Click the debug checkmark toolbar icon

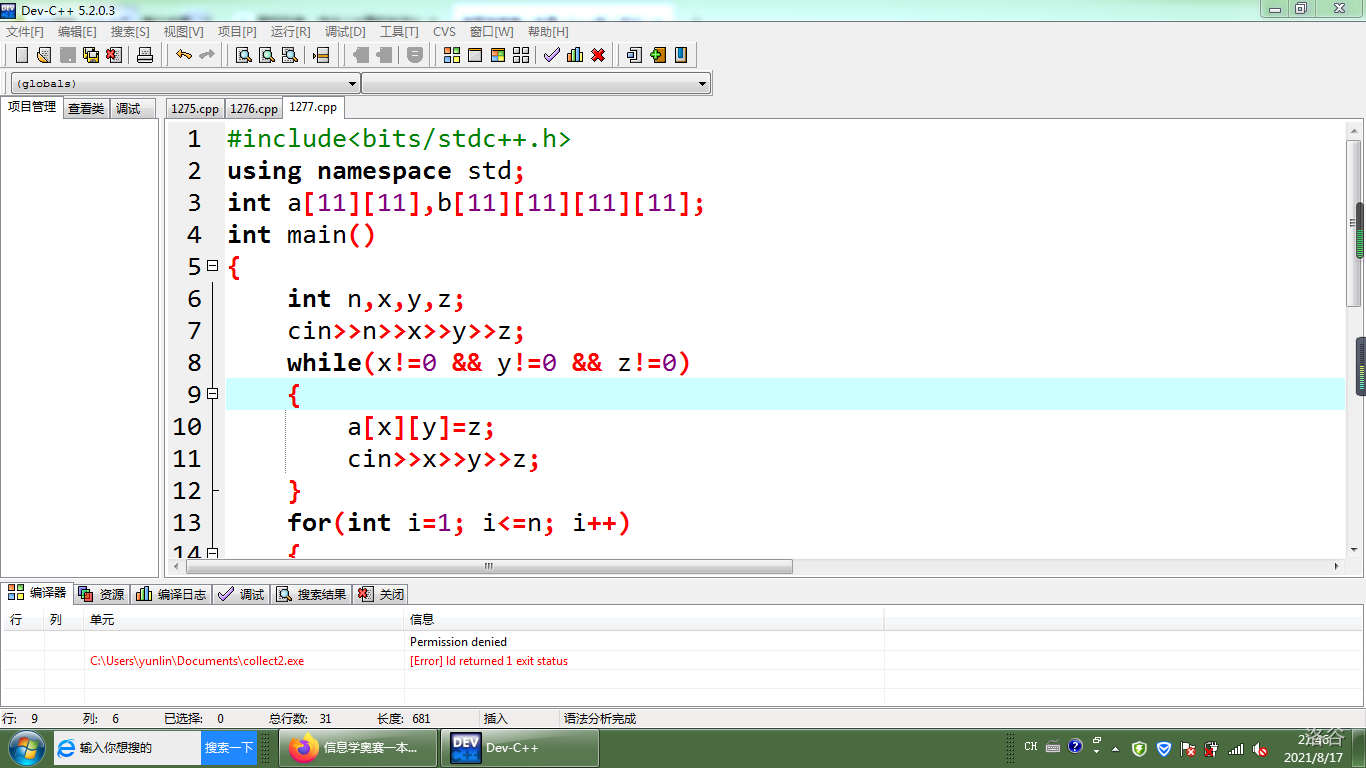551,55
